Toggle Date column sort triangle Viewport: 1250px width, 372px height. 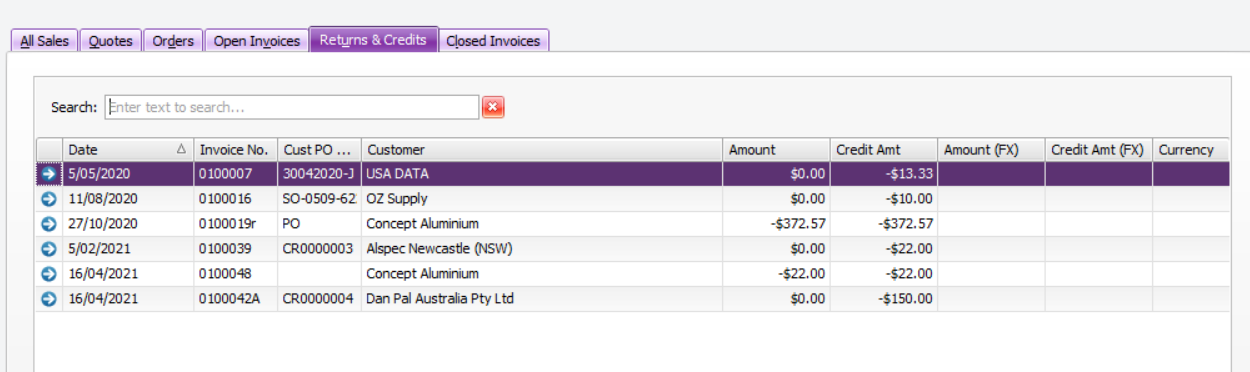181,150
